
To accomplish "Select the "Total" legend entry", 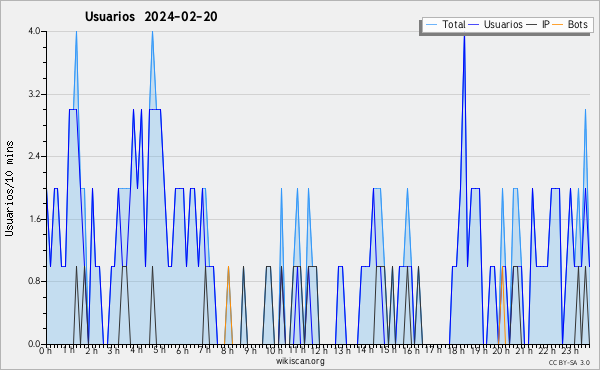I will [x=454, y=24].
